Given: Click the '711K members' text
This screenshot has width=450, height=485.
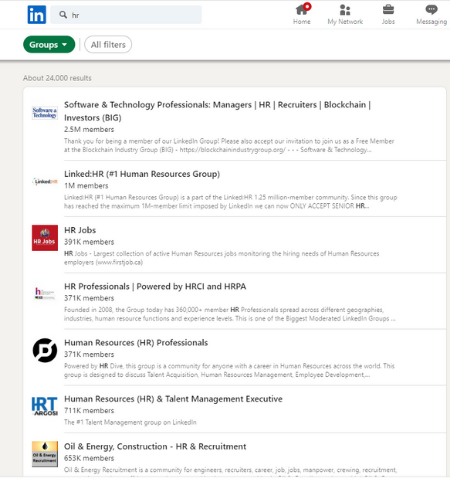Looking at the screenshot, I should pyautogui.click(x=89, y=410).
